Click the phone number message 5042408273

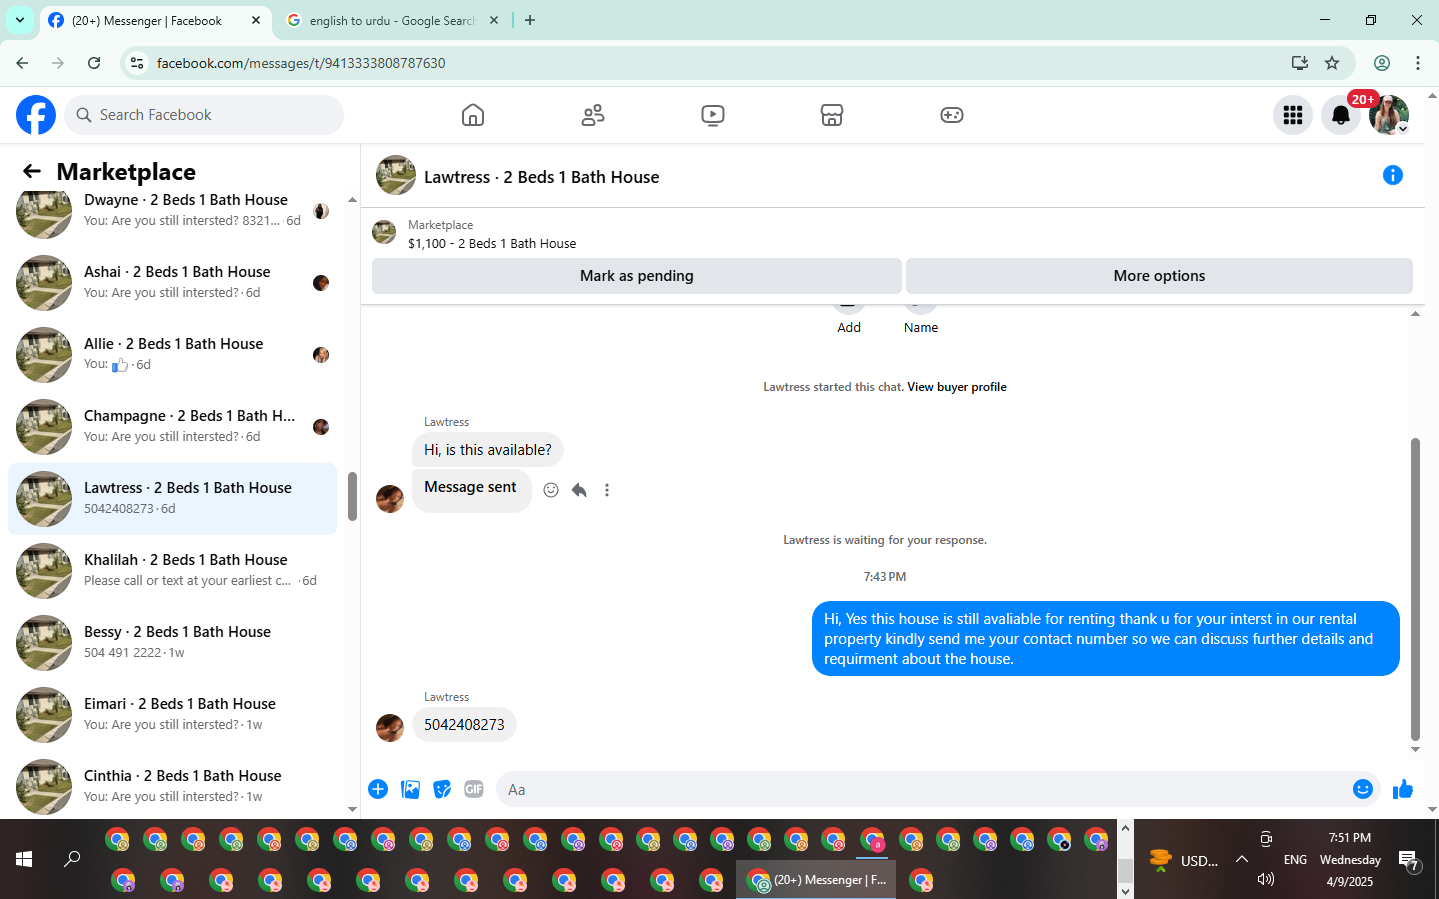click(x=464, y=725)
